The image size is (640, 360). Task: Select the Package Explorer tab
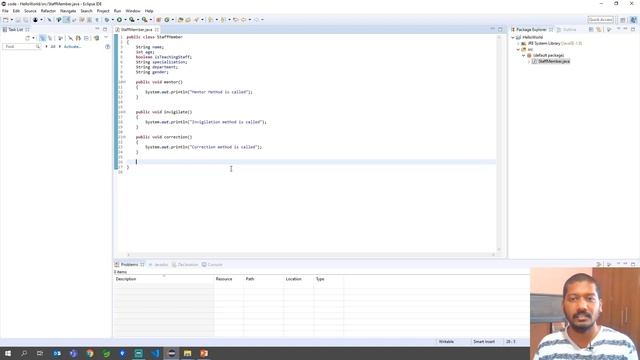(x=531, y=30)
